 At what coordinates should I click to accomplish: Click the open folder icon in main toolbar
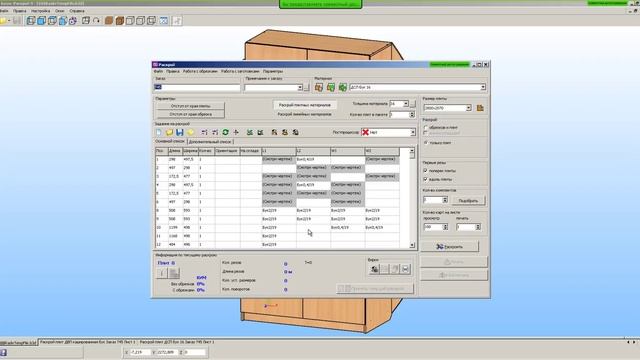point(4,20)
